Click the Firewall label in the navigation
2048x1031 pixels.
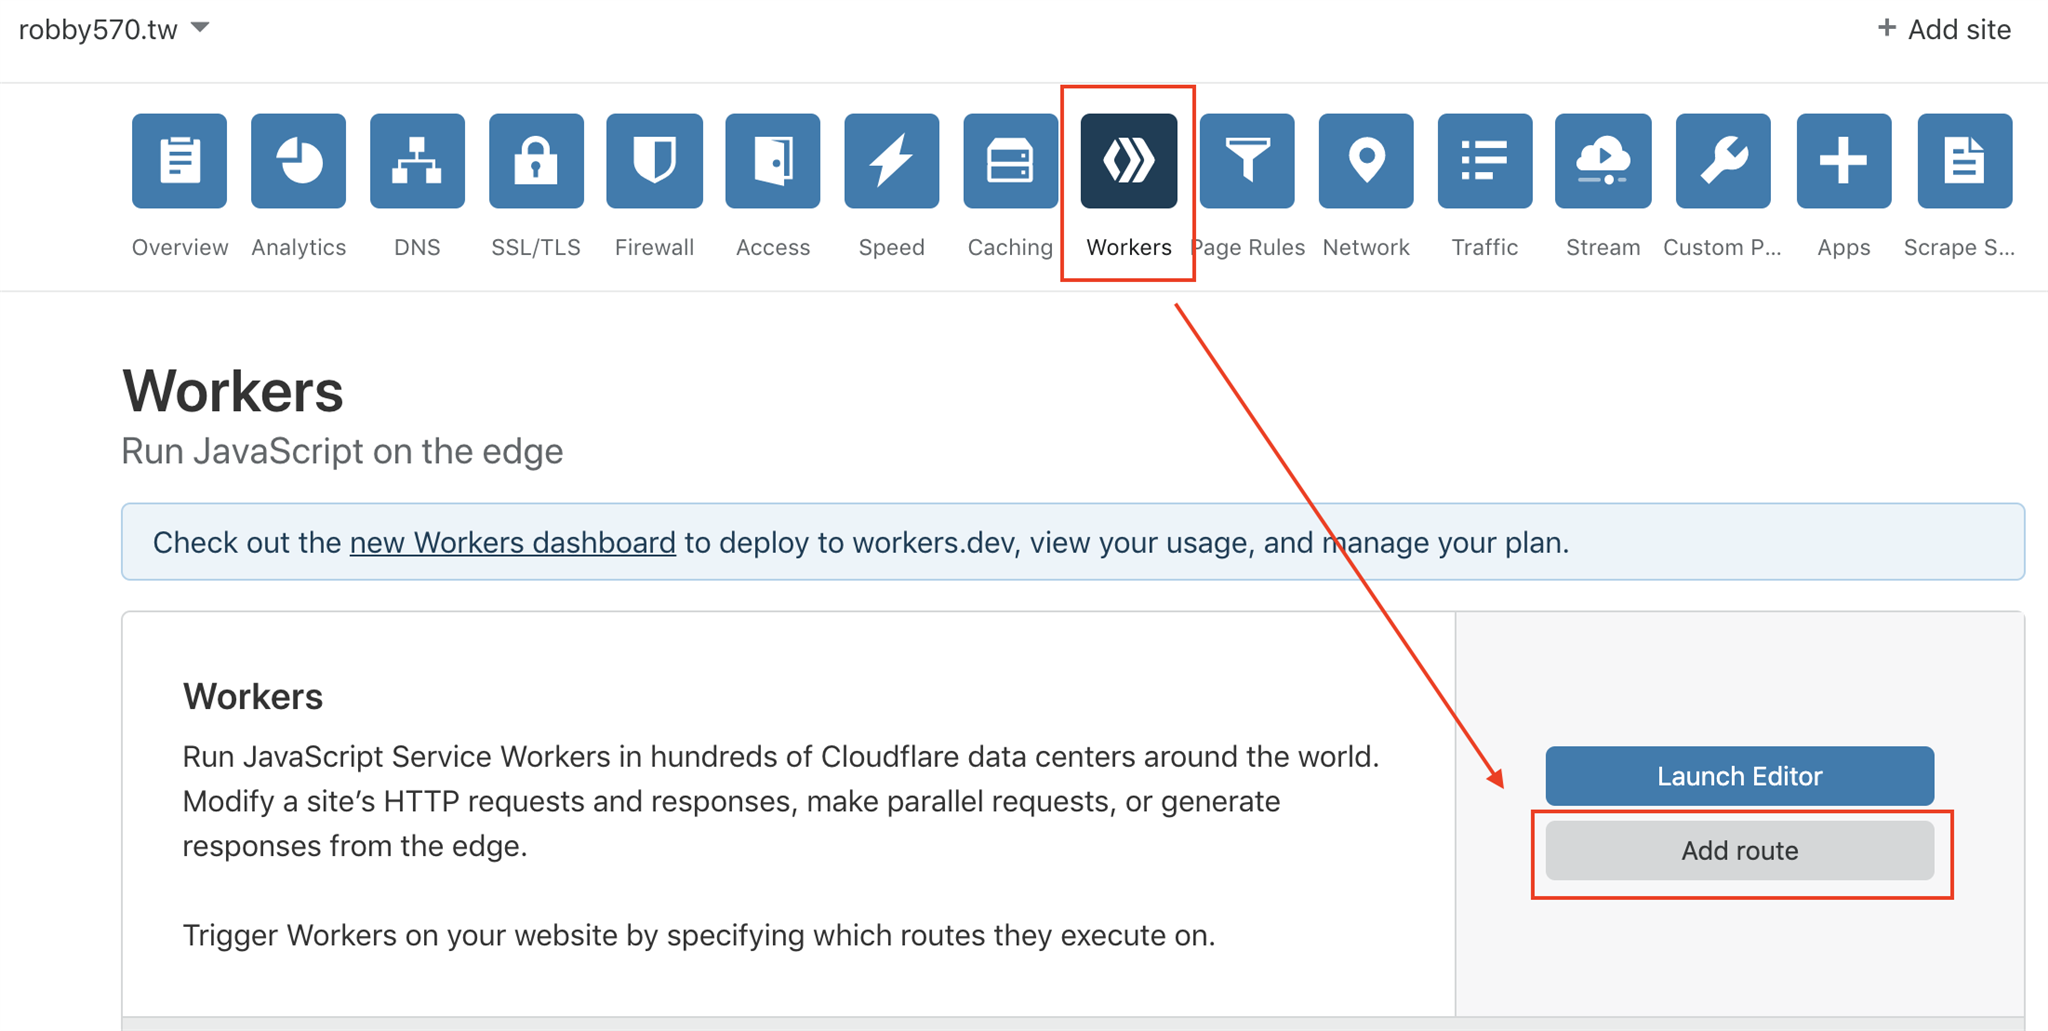(654, 247)
